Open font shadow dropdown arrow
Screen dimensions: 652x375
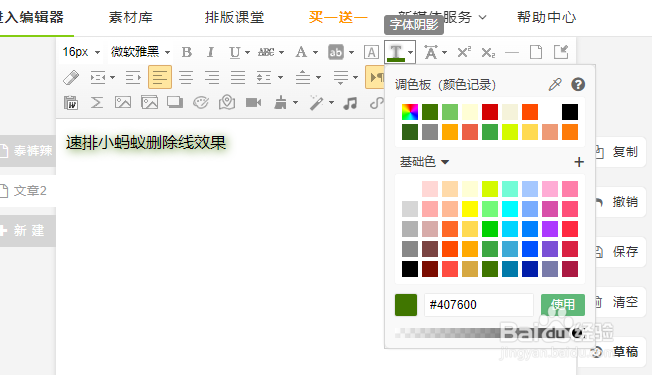coord(410,52)
